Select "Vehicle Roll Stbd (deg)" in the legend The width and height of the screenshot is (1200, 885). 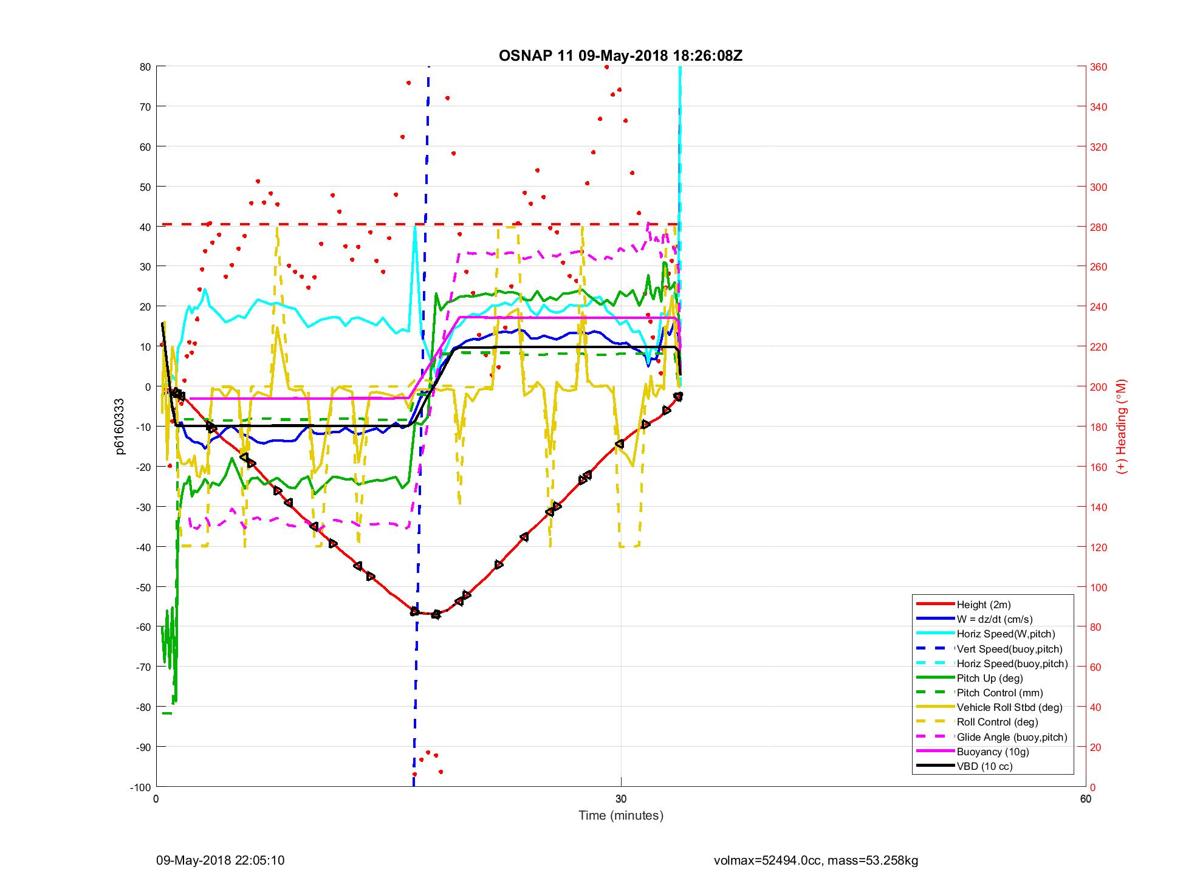click(x=1010, y=707)
